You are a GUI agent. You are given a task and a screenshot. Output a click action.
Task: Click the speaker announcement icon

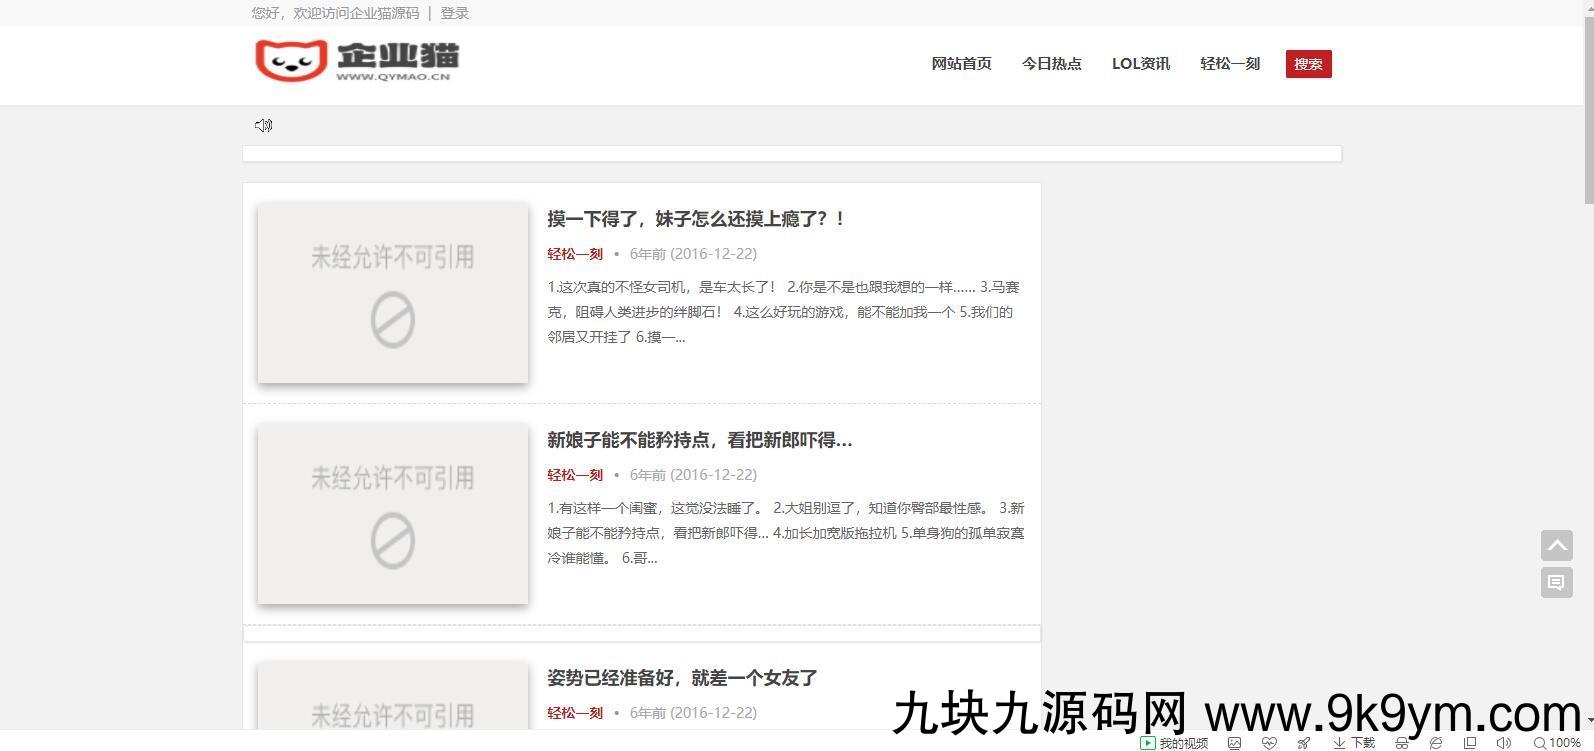[263, 125]
